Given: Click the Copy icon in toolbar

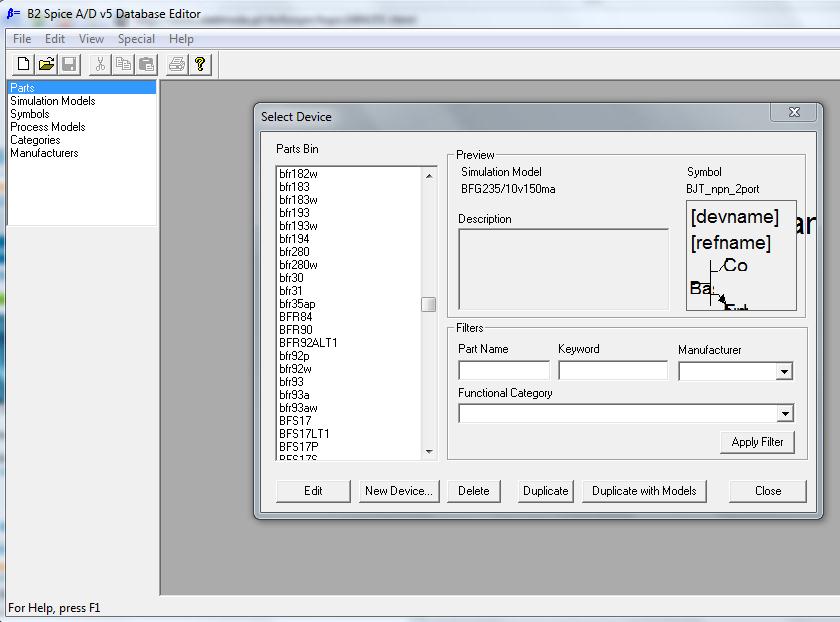Looking at the screenshot, I should [x=123, y=64].
